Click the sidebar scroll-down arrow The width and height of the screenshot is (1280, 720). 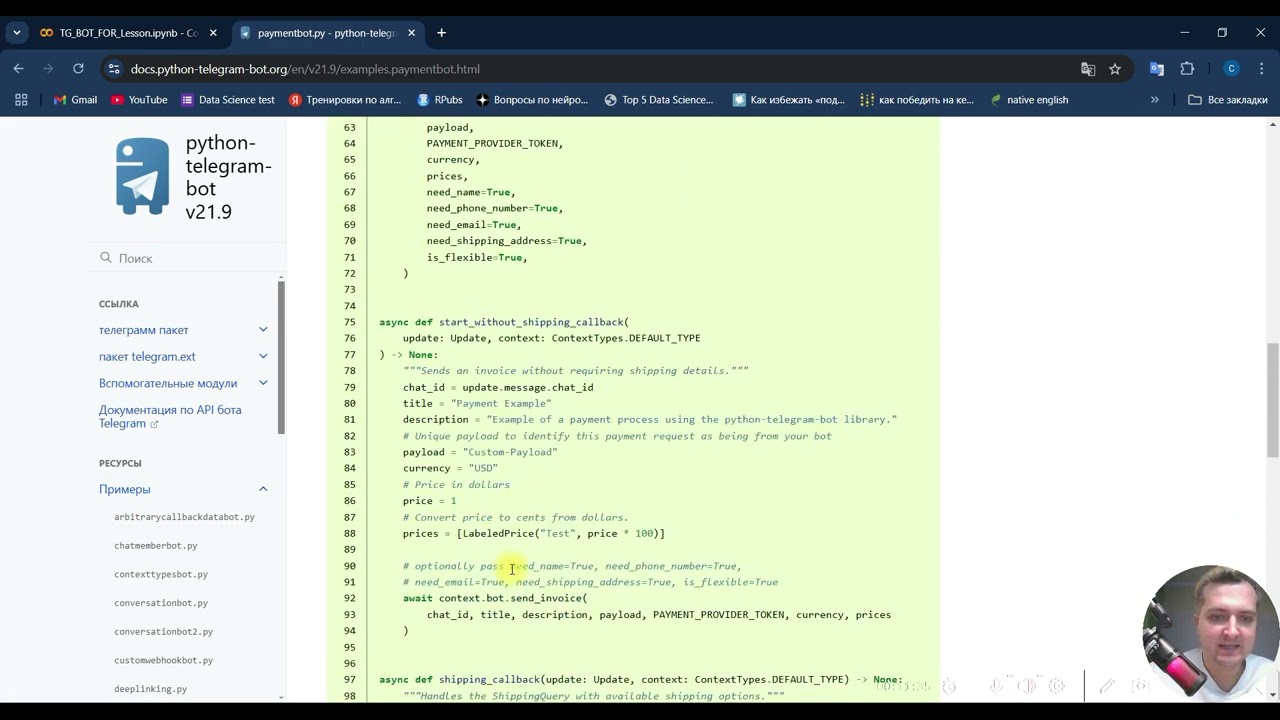point(281,697)
